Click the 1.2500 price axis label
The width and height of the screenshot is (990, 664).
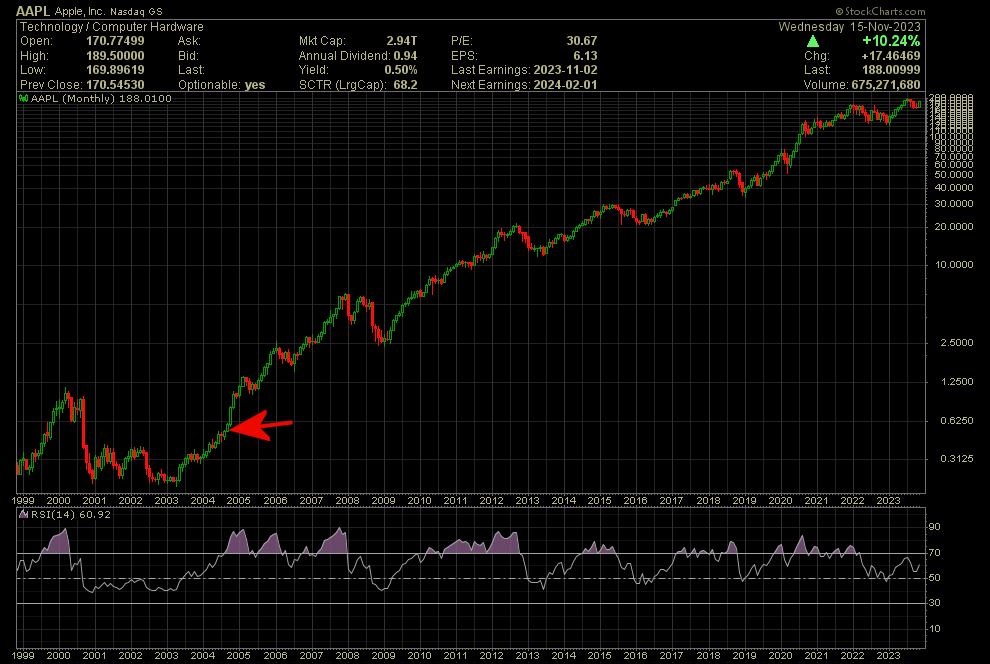pos(957,382)
